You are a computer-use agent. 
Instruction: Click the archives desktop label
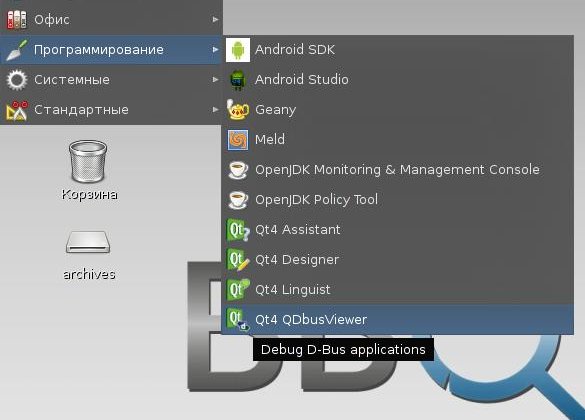coord(89,275)
